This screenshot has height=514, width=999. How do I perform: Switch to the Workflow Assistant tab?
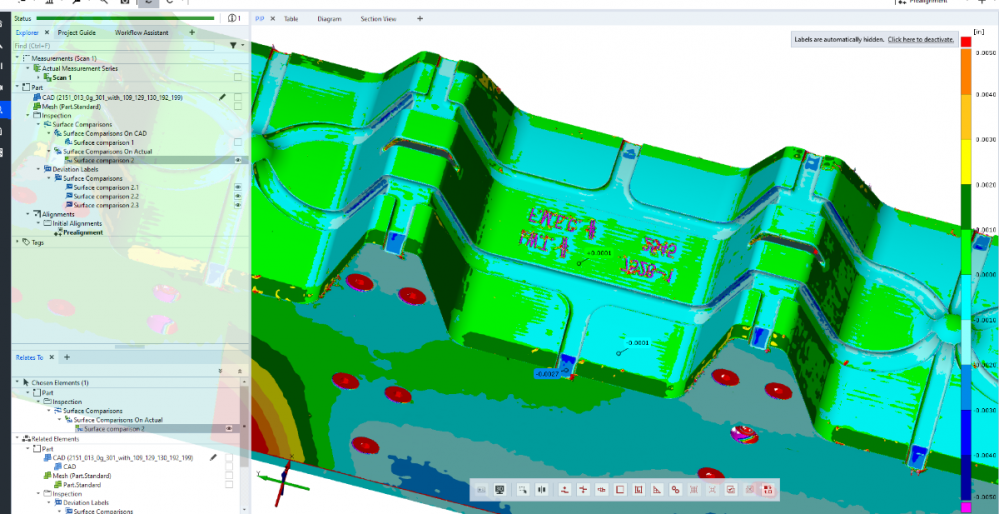click(141, 32)
